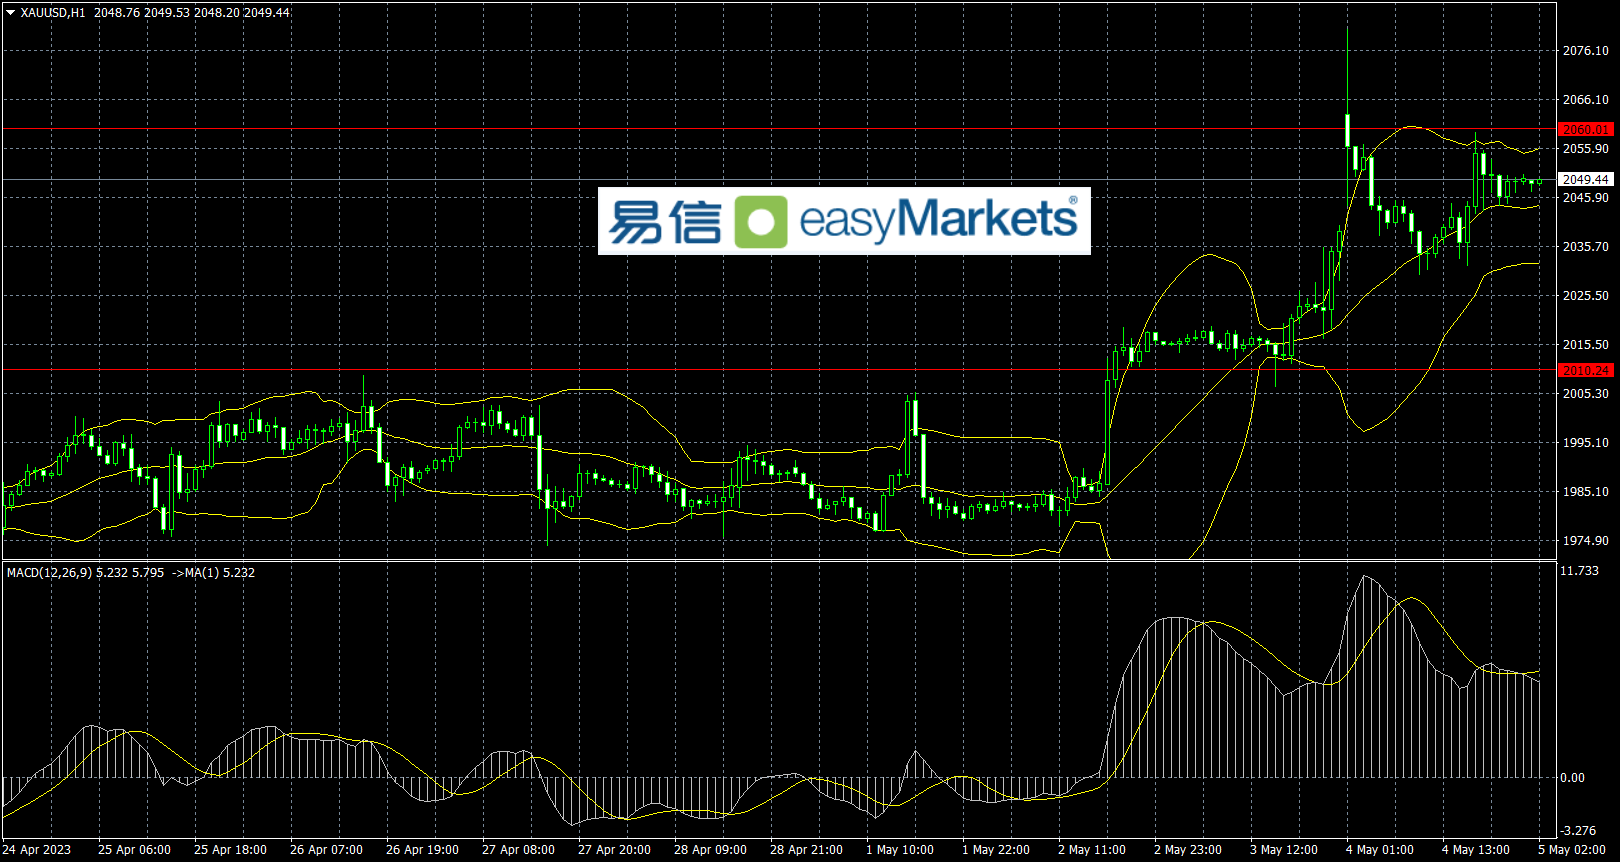Click the MACD(12,26,9) indicator label
1620x862 pixels.
(x=49, y=573)
